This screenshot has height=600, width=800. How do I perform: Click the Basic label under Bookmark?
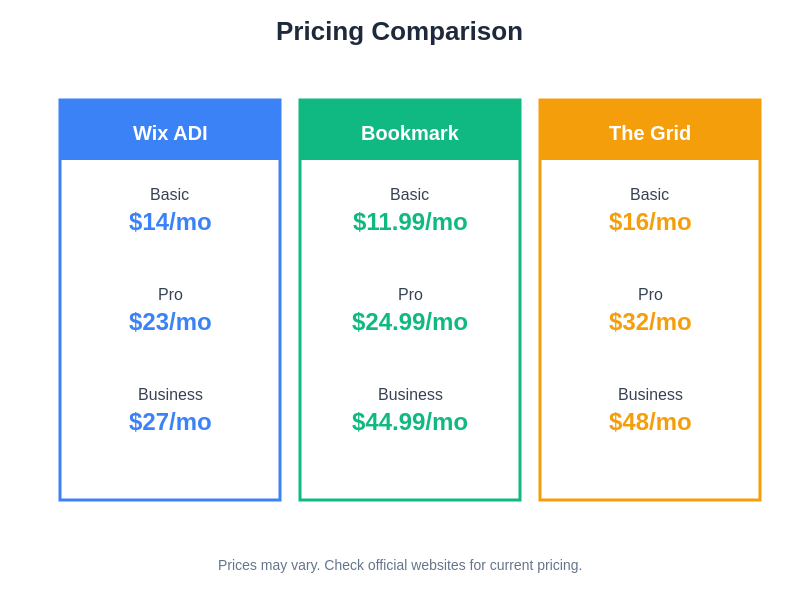(410, 195)
